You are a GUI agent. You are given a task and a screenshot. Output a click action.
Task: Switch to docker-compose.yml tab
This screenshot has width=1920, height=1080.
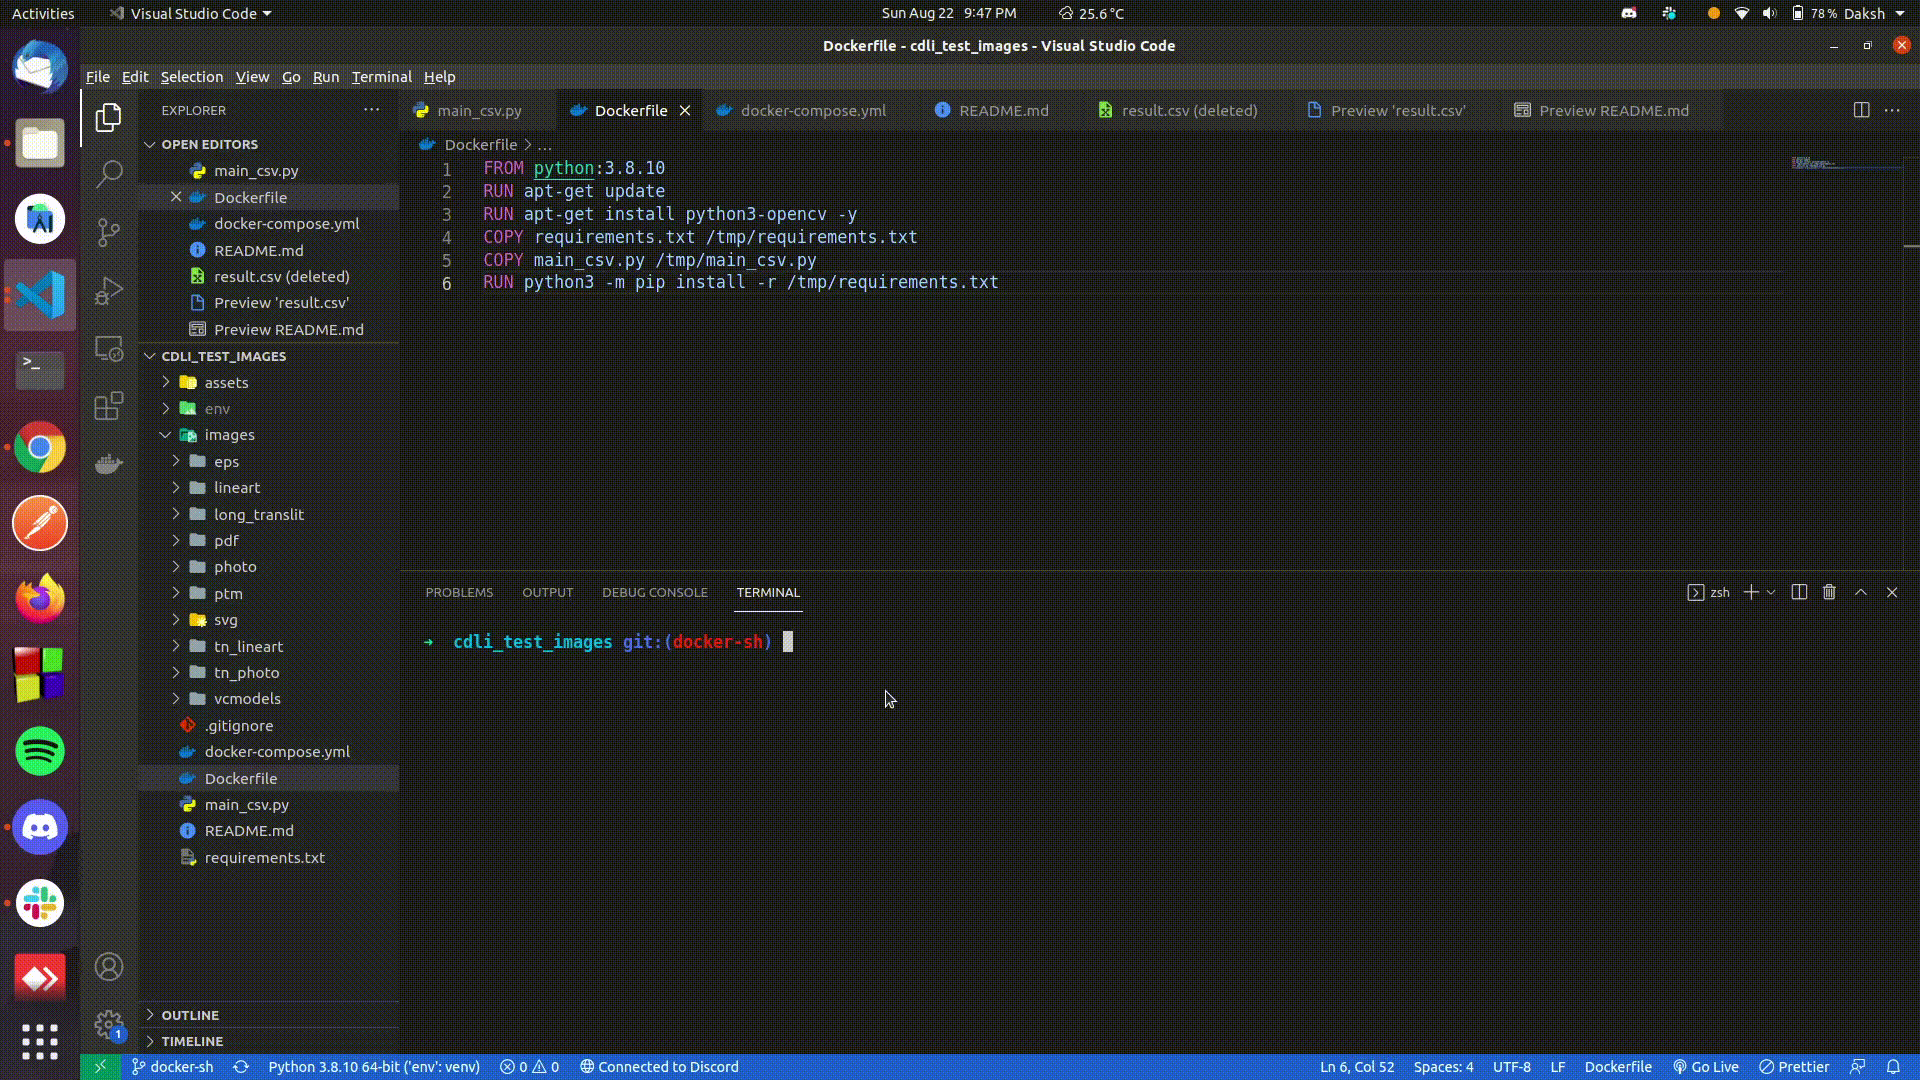point(812,110)
